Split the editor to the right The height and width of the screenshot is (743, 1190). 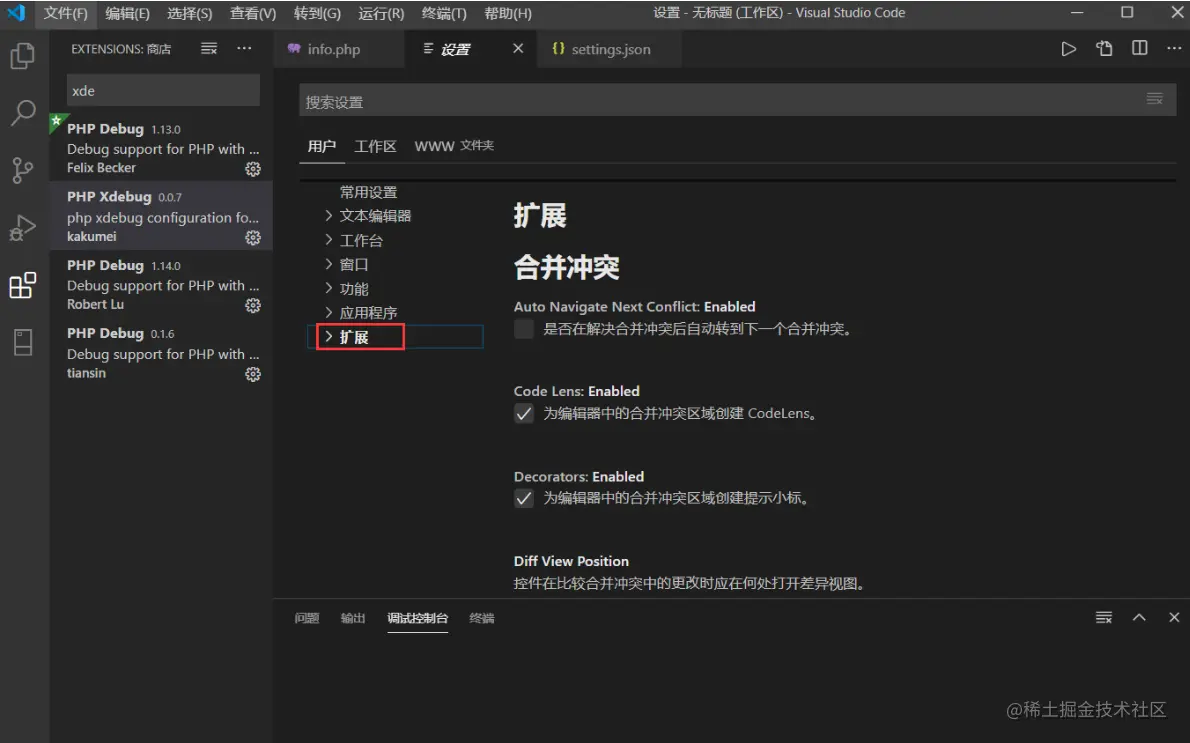pyautogui.click(x=1139, y=49)
